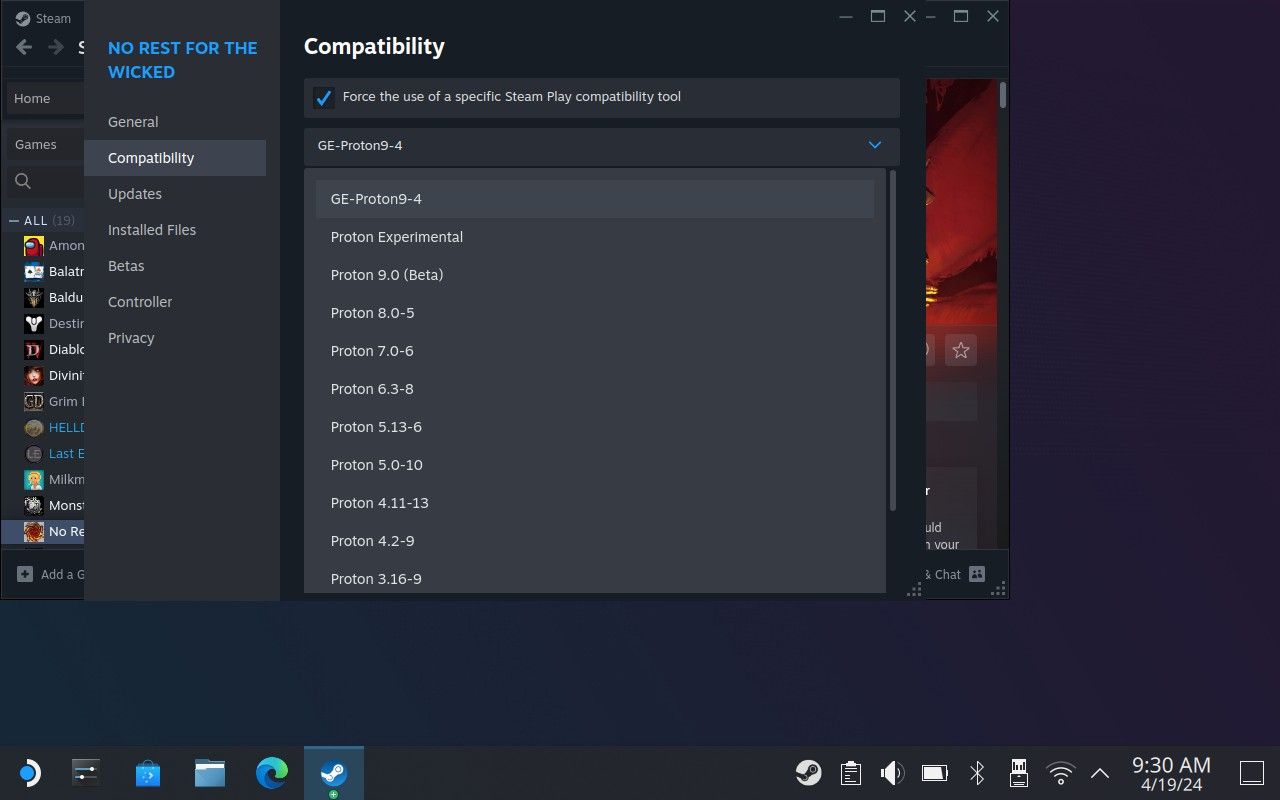Viewport: 1280px width, 800px height.
Task: Choose Proton Experimental option
Action: click(595, 237)
